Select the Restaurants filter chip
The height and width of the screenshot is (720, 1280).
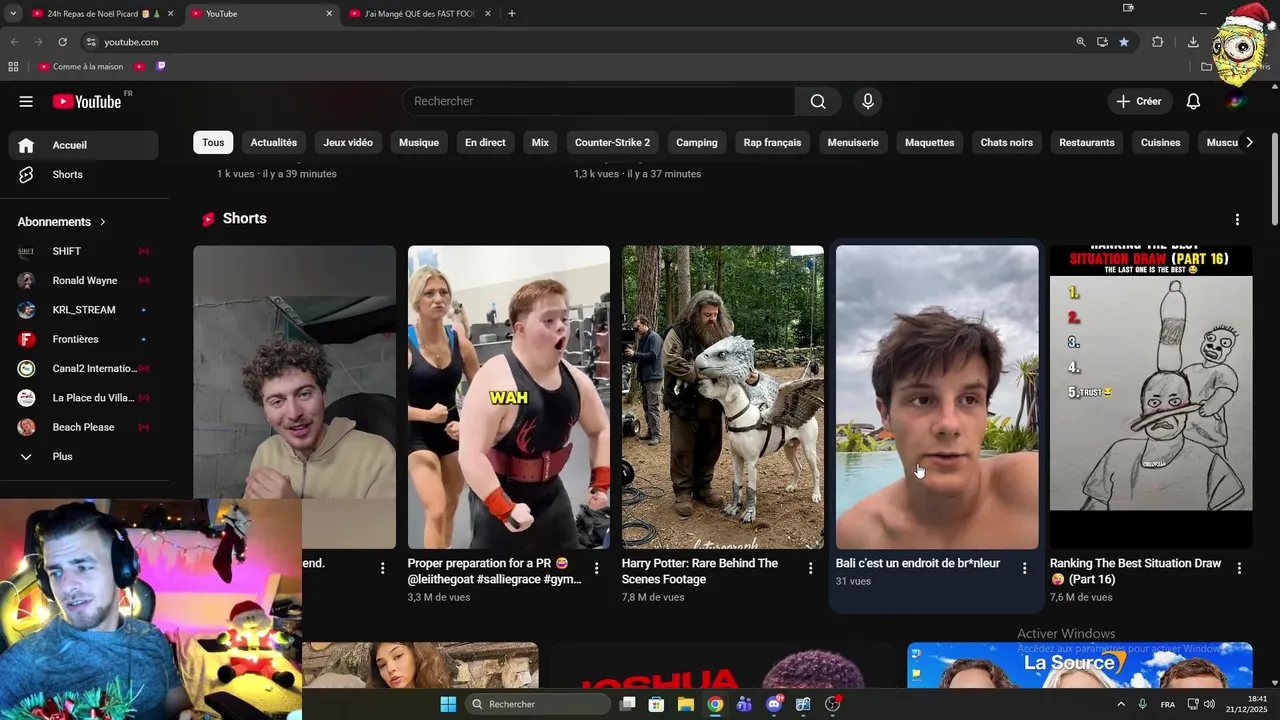point(1087,142)
